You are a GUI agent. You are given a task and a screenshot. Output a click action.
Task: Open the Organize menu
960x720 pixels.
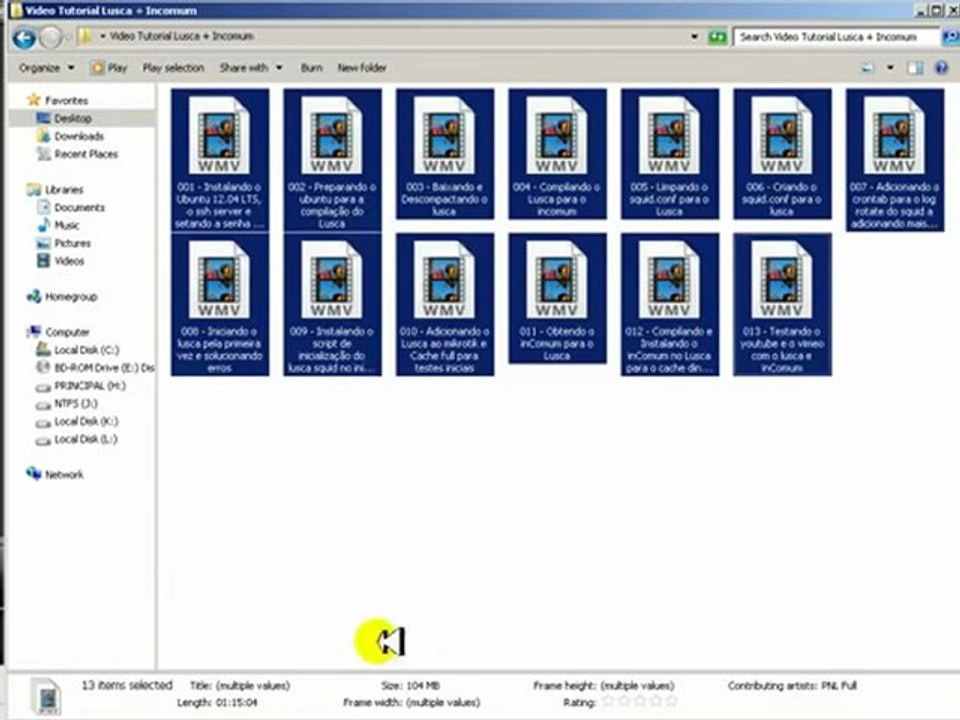pyautogui.click(x=46, y=67)
